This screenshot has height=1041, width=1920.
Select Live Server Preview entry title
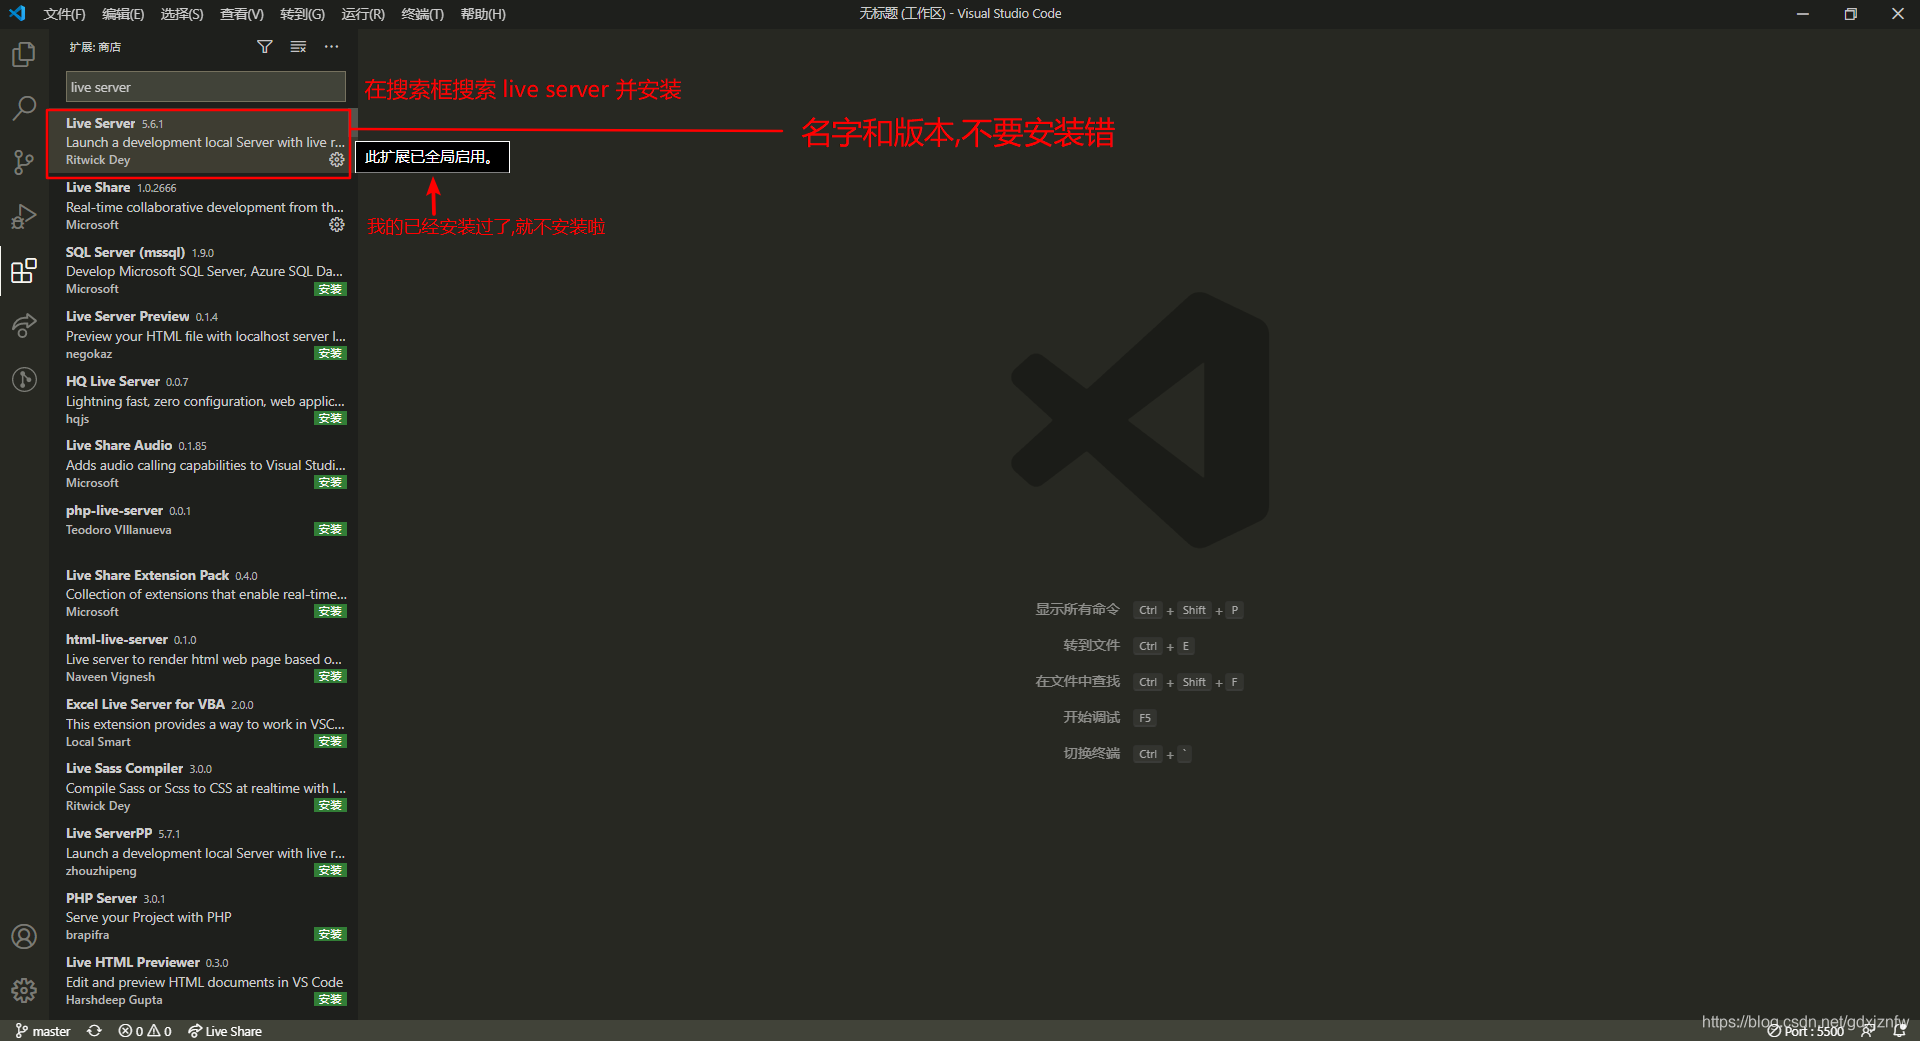tap(127, 316)
